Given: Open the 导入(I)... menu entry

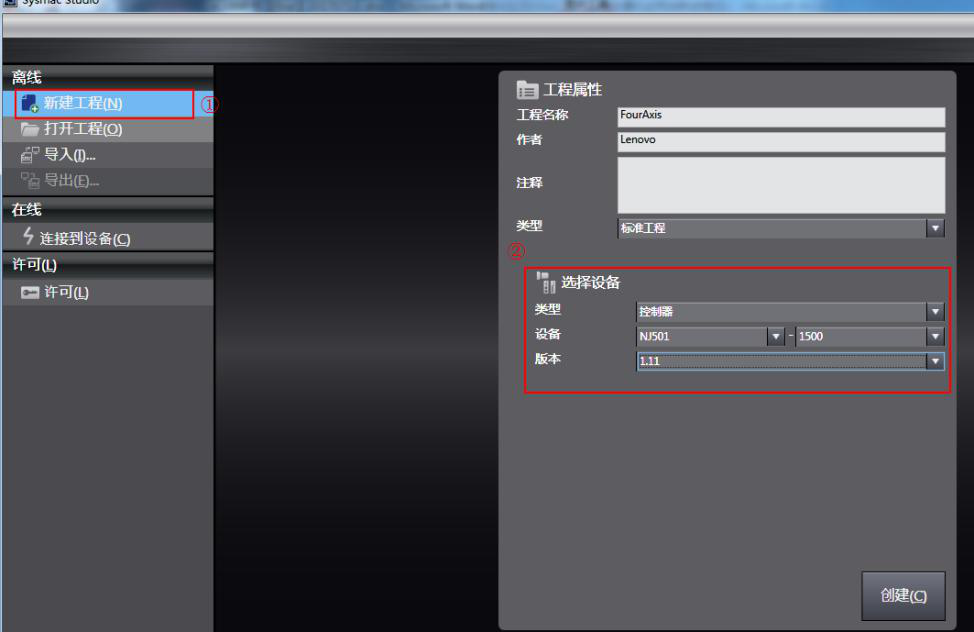Looking at the screenshot, I should (x=108, y=155).
